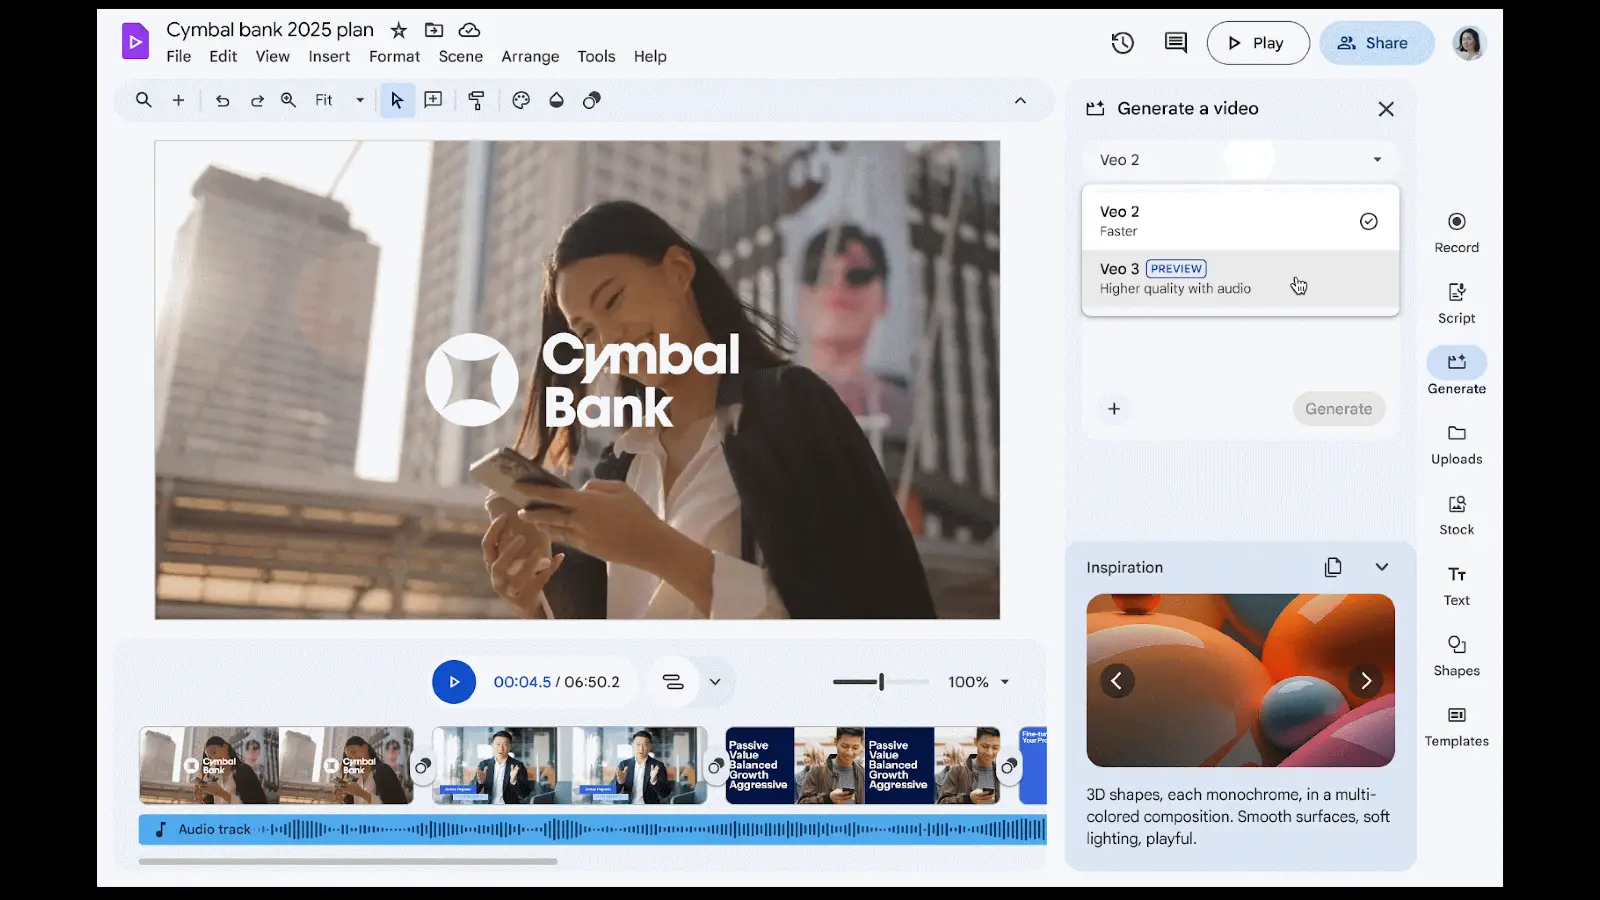Open version history clock icon

1122,43
